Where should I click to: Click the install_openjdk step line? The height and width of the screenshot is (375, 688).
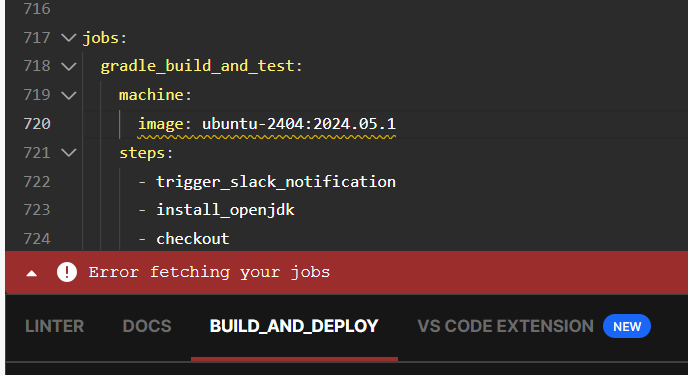click(x=225, y=210)
